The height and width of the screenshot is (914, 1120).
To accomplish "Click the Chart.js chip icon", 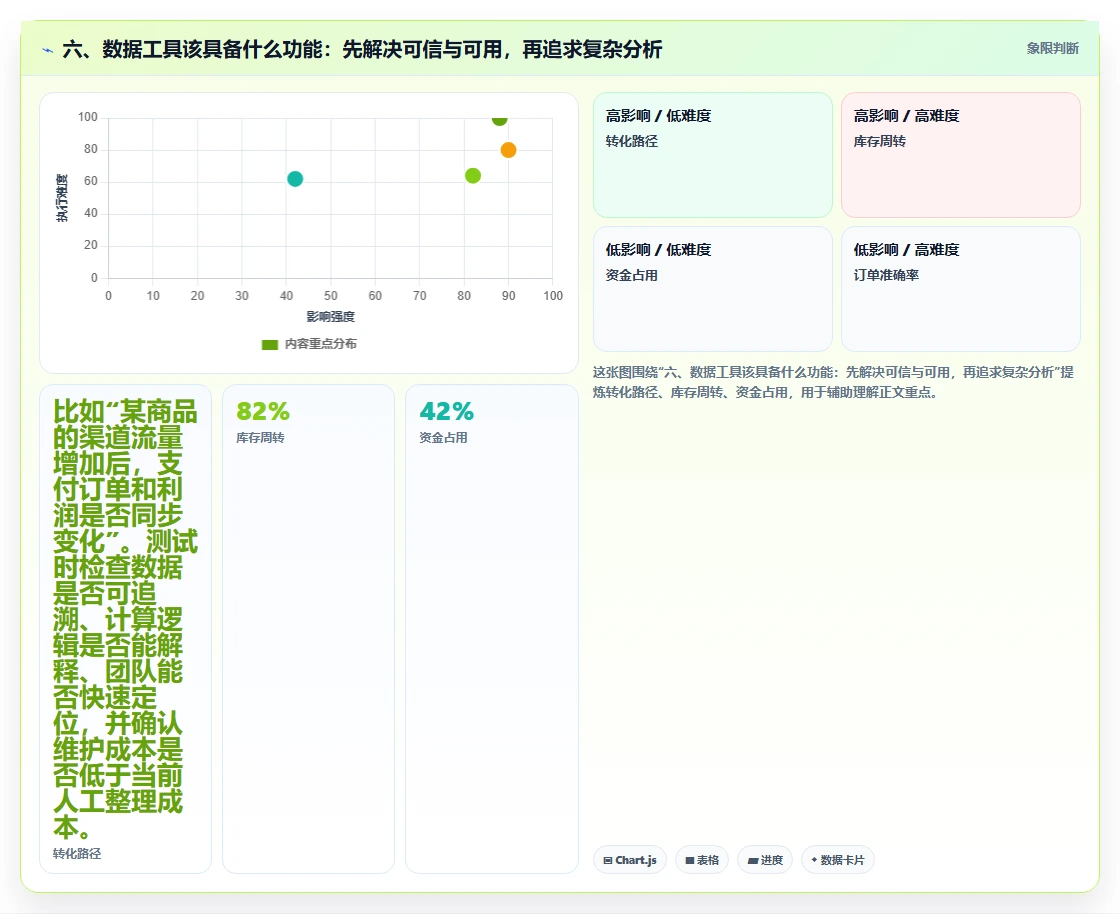I will pyautogui.click(x=608, y=860).
